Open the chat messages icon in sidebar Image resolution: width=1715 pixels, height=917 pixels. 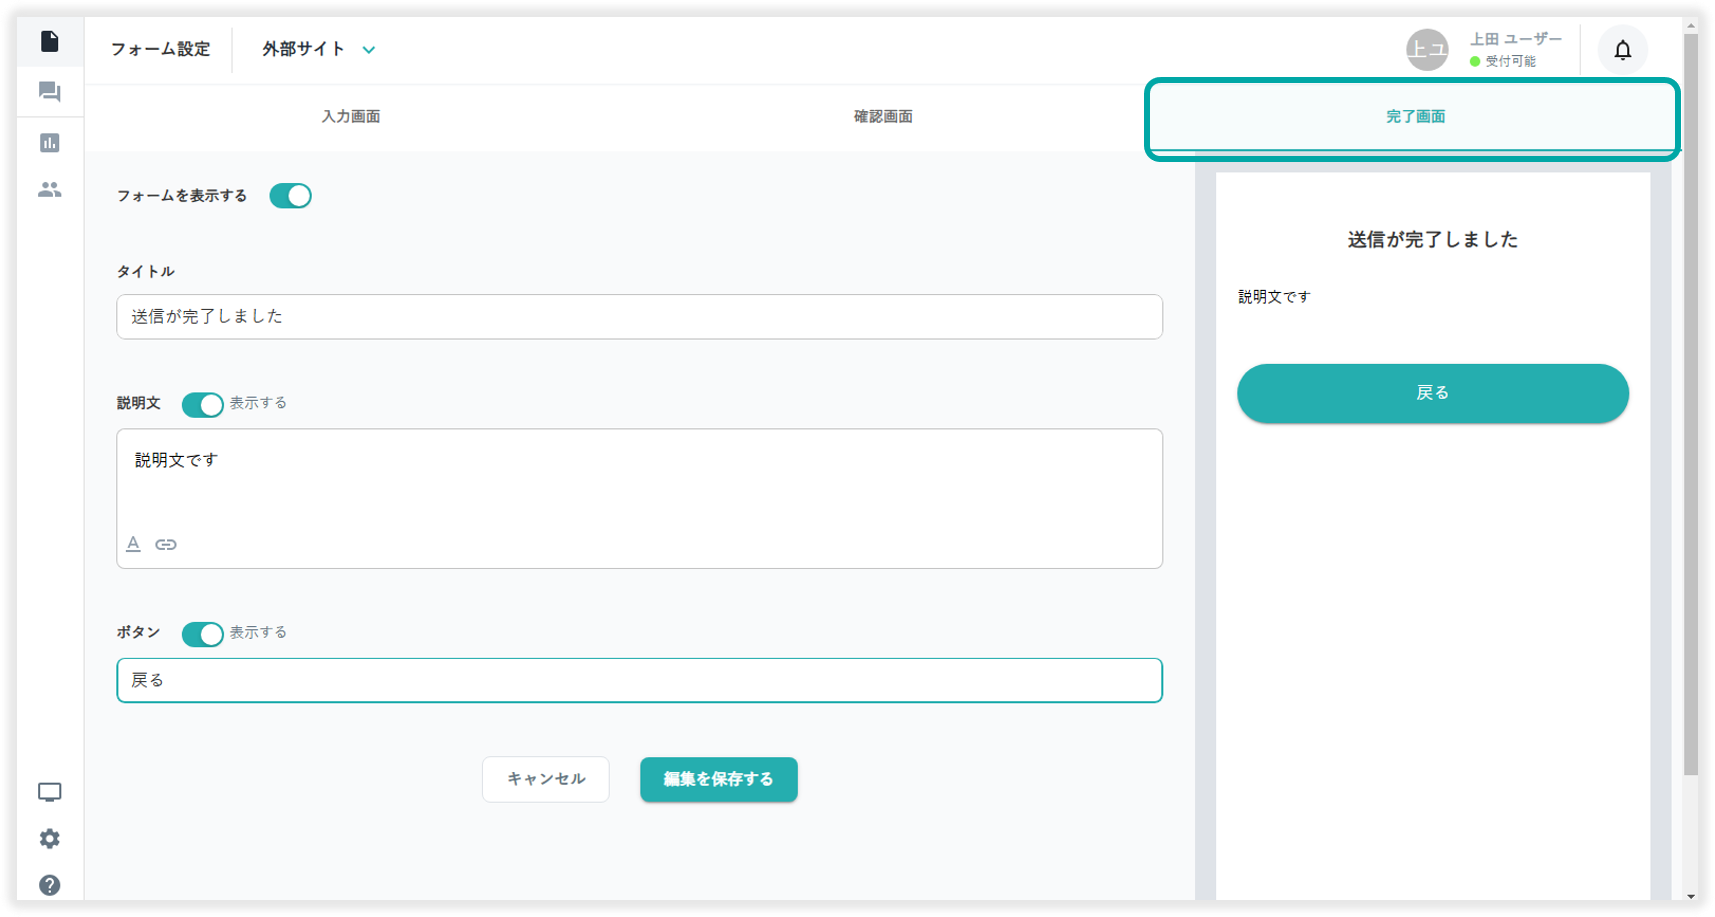49,92
